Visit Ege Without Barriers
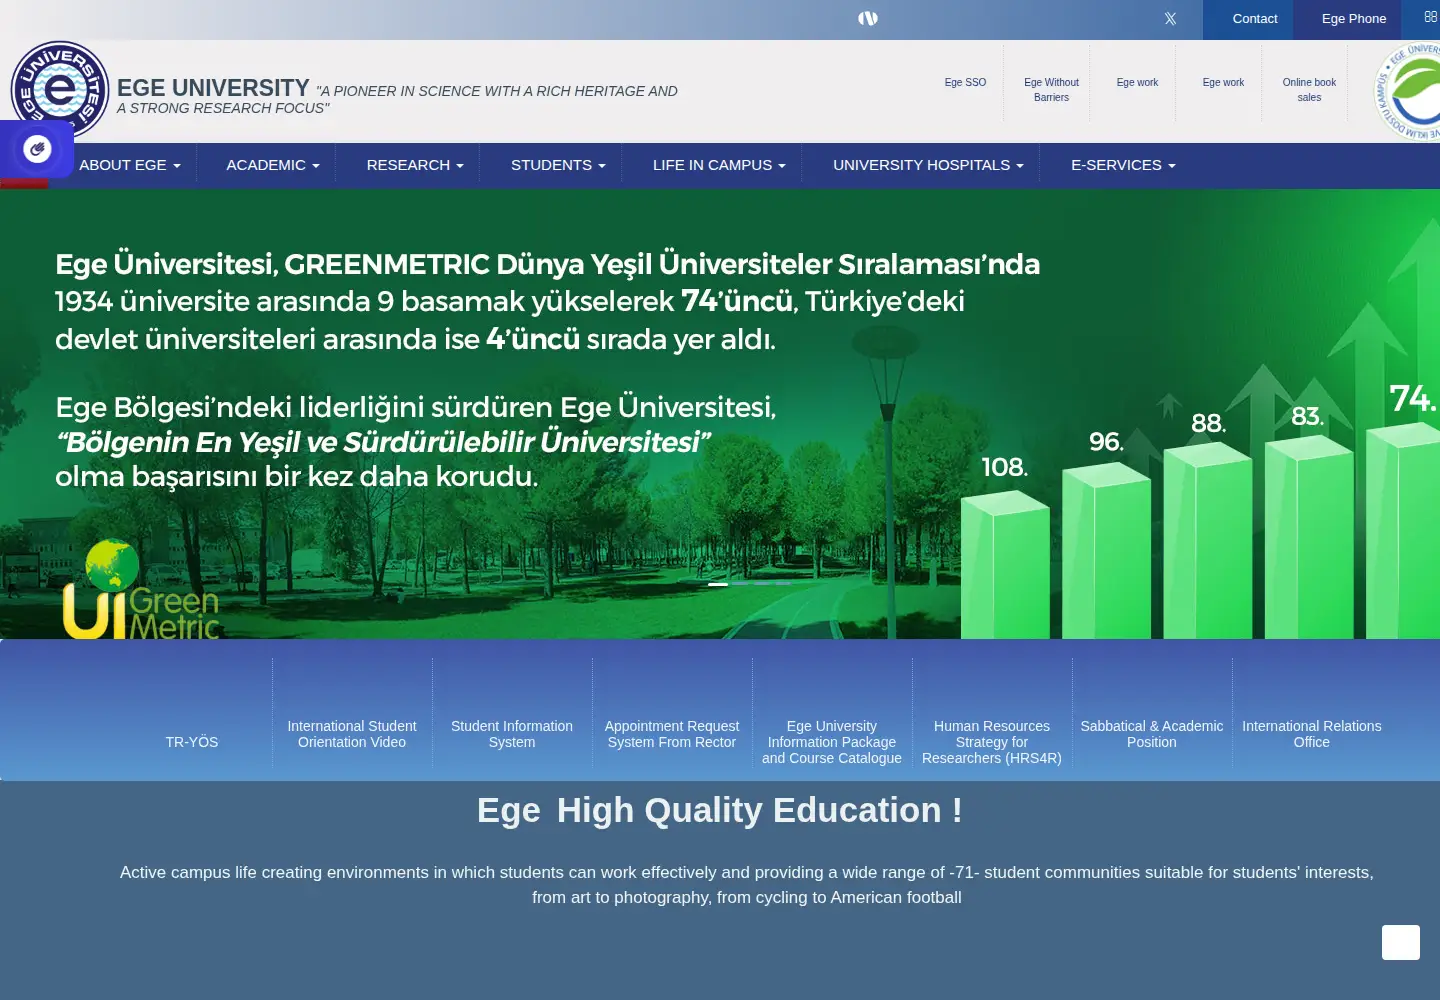 coord(1051,90)
